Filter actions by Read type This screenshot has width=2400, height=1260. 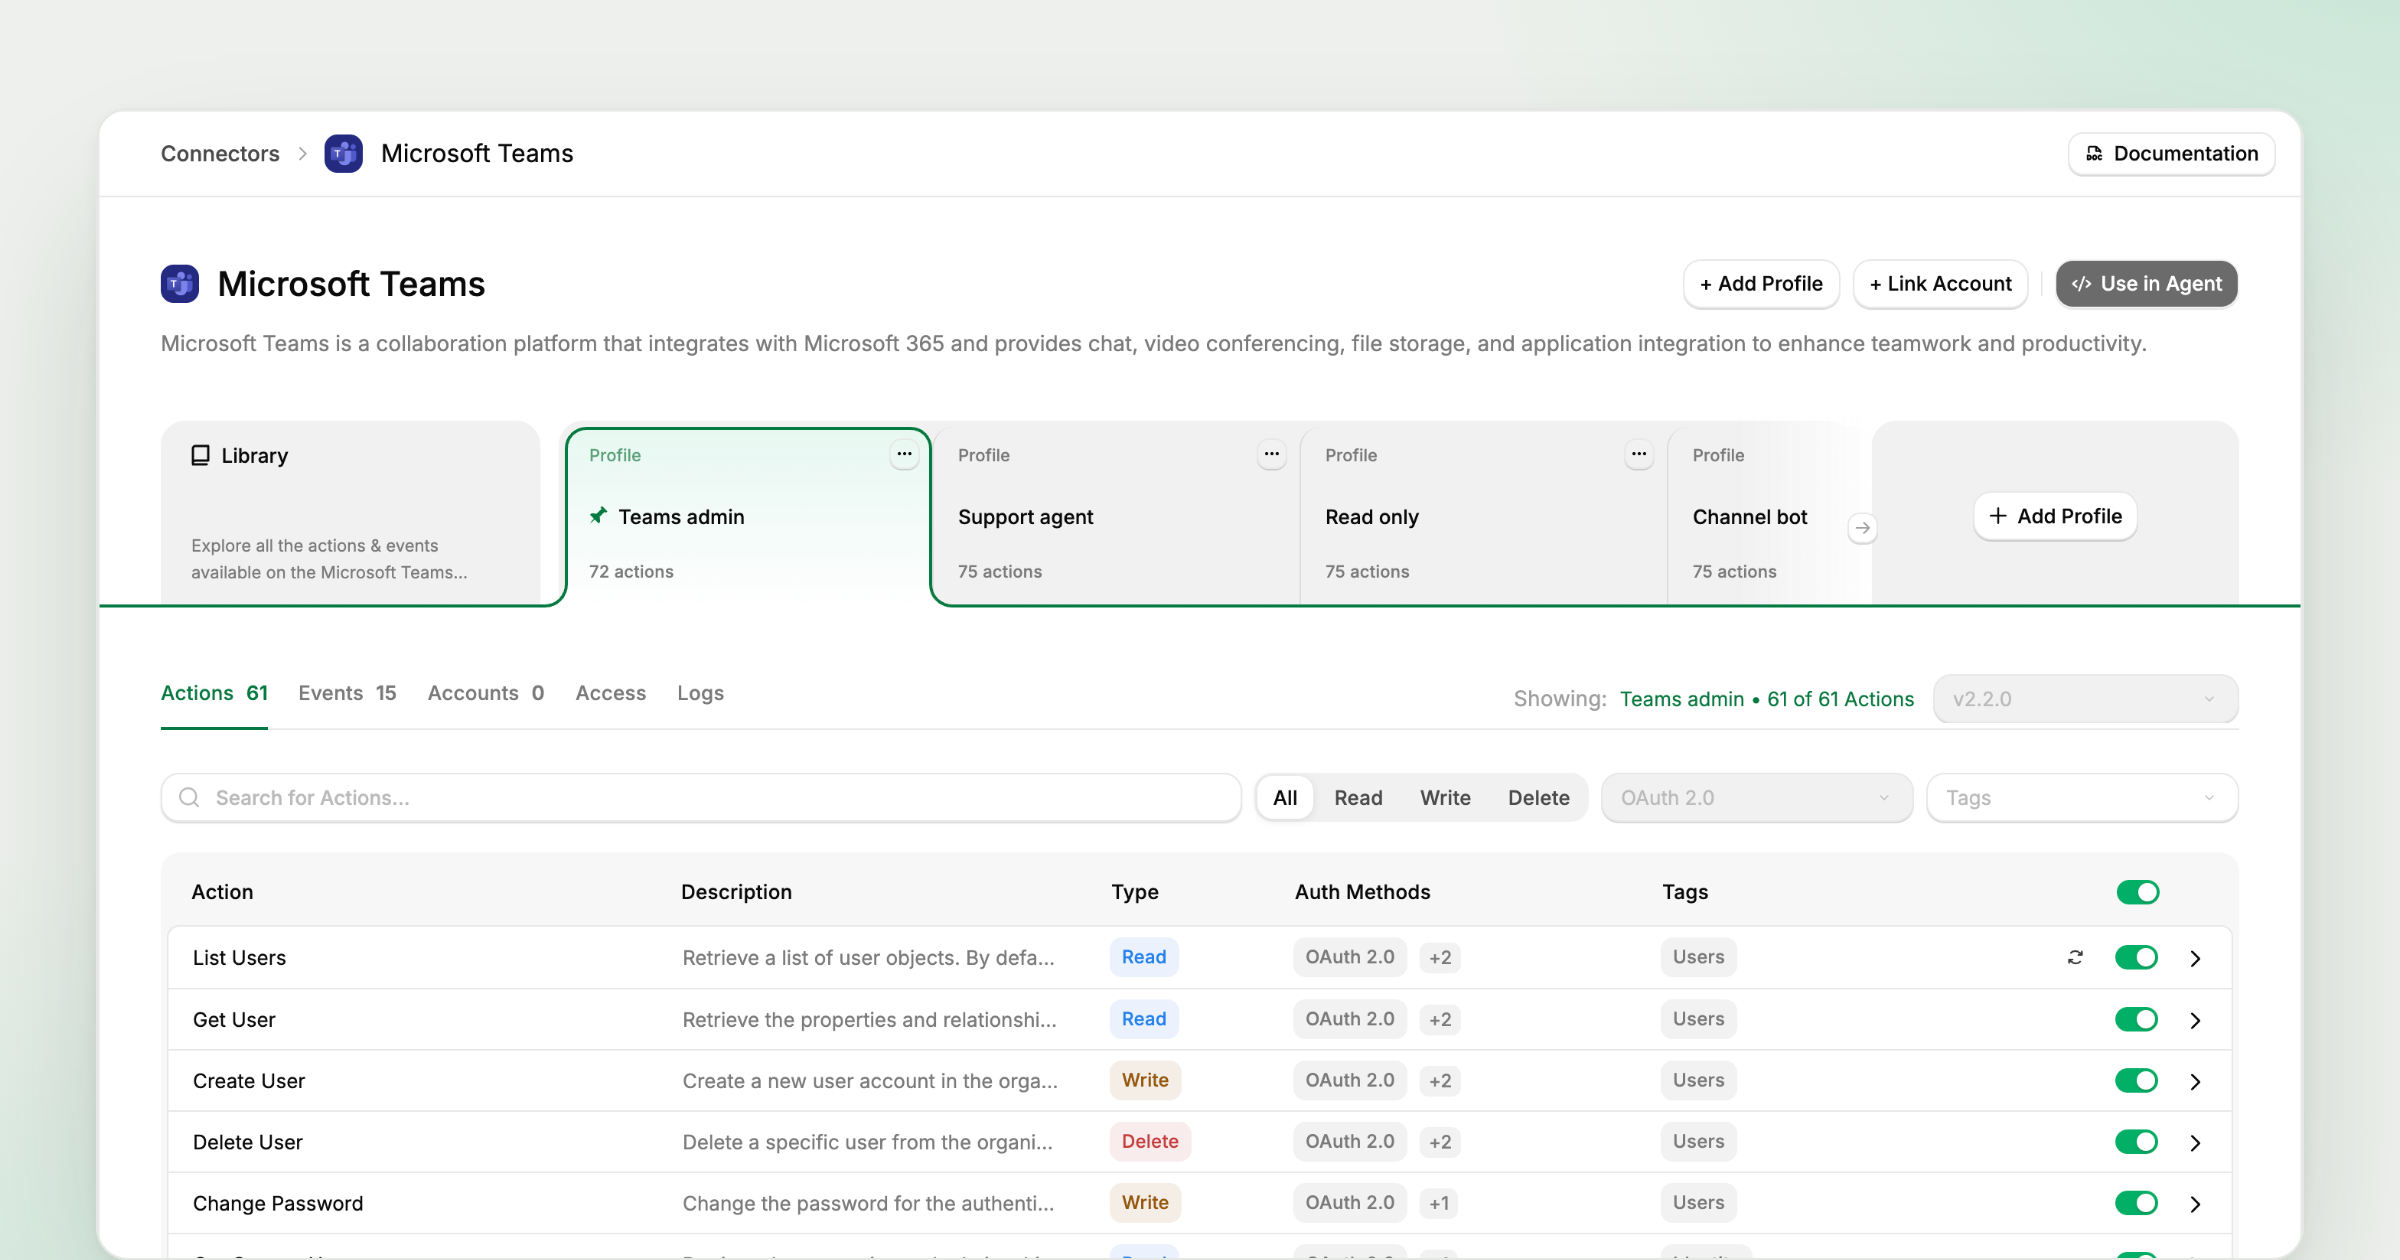(x=1358, y=797)
